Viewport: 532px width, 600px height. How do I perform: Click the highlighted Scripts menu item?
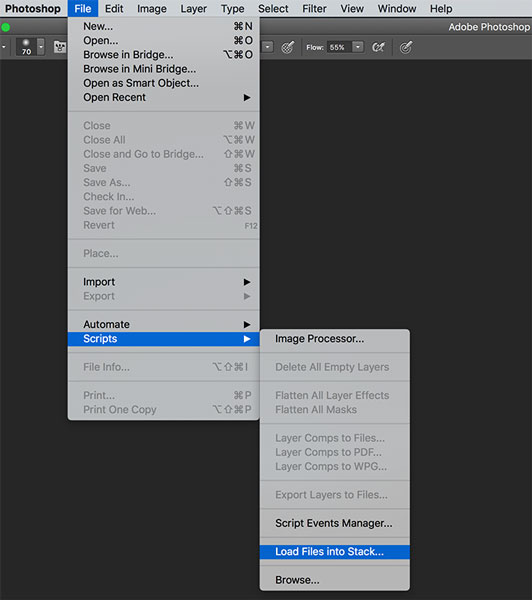(x=164, y=339)
